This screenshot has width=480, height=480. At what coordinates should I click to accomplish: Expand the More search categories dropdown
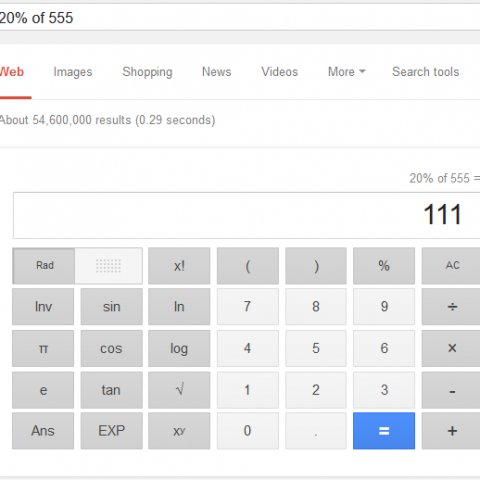click(x=347, y=72)
